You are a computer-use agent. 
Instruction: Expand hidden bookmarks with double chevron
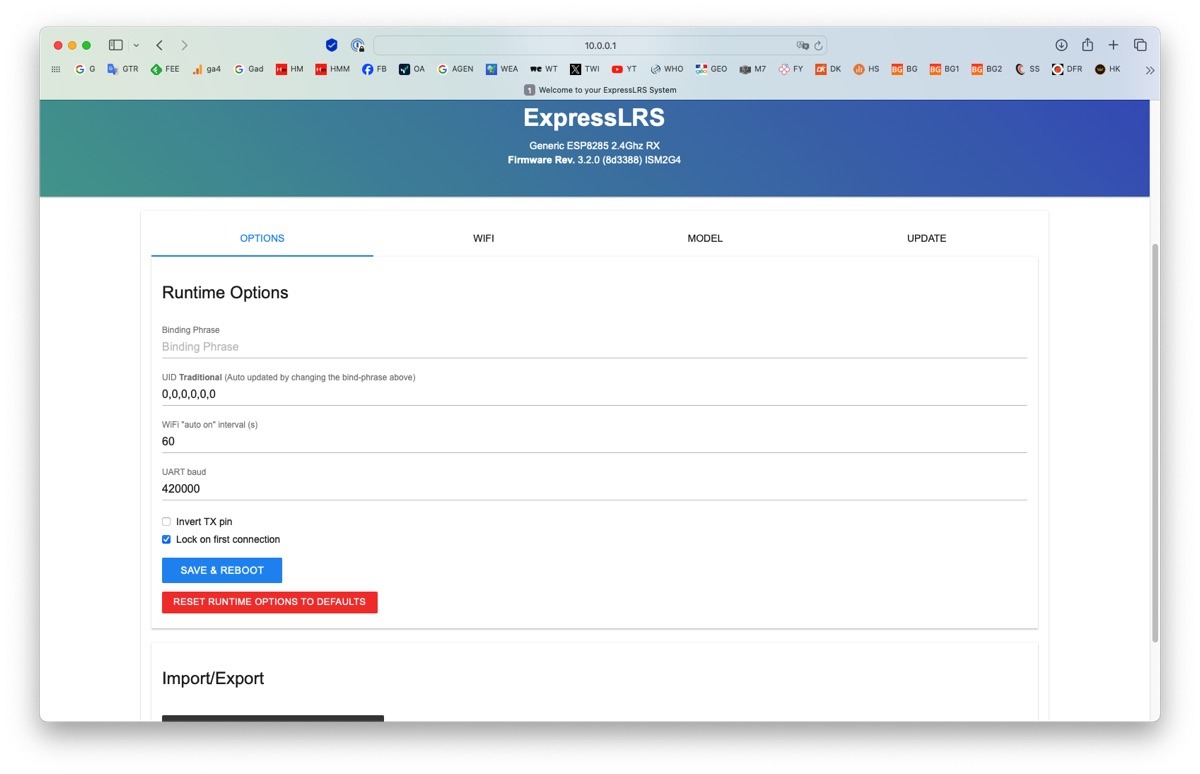(x=1150, y=70)
